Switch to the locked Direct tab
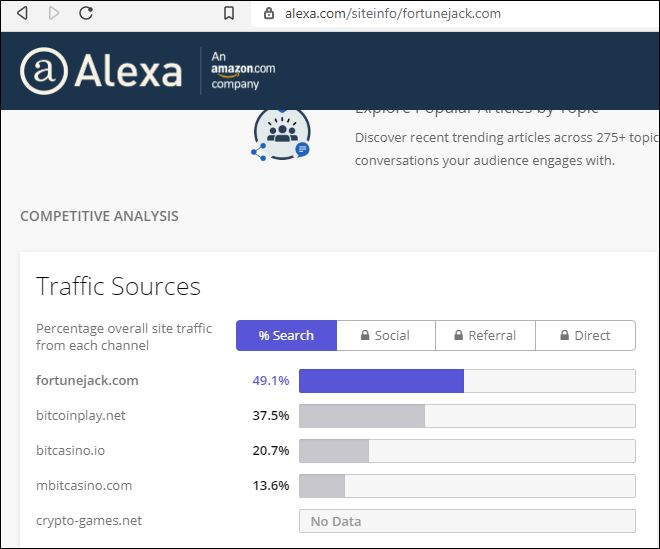The image size is (660, 549). point(585,336)
